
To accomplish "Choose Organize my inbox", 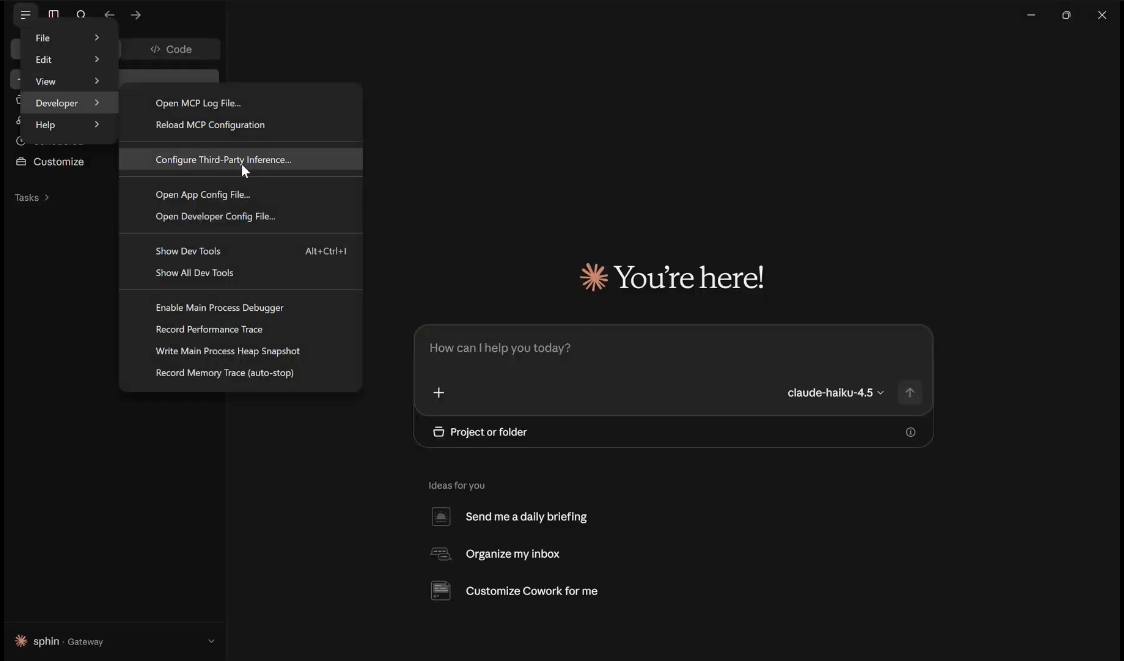I will 512,553.
